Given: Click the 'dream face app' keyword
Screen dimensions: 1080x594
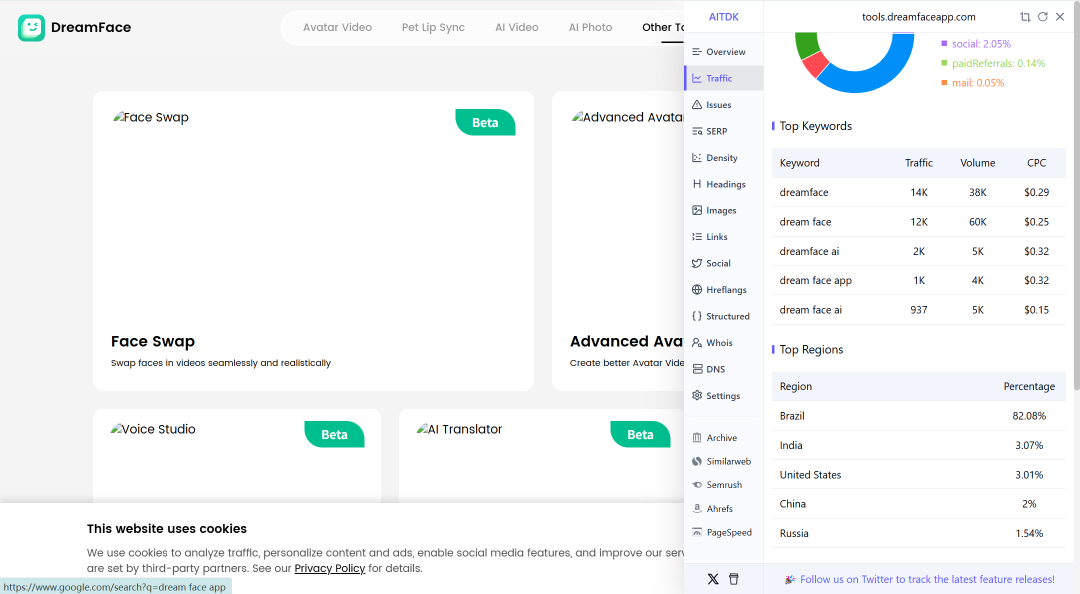Looking at the screenshot, I should [x=816, y=280].
